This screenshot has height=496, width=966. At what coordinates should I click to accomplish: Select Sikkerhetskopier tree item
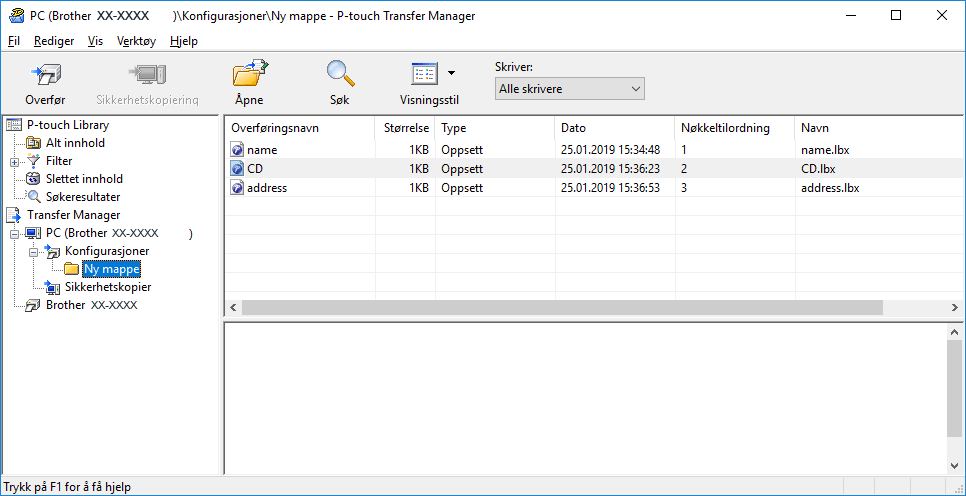pyautogui.click(x=108, y=287)
